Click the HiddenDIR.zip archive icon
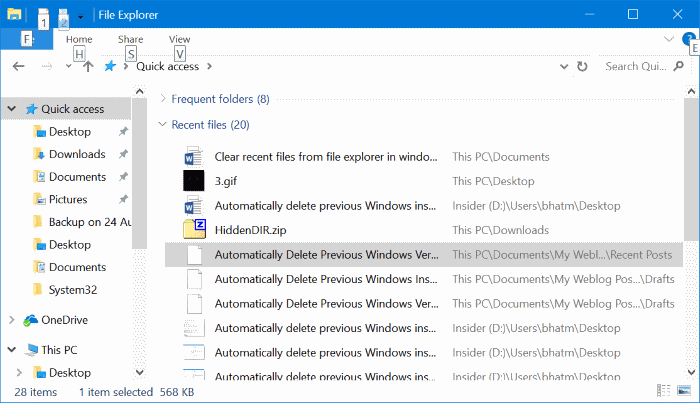The height and width of the screenshot is (403, 700). tap(194, 229)
